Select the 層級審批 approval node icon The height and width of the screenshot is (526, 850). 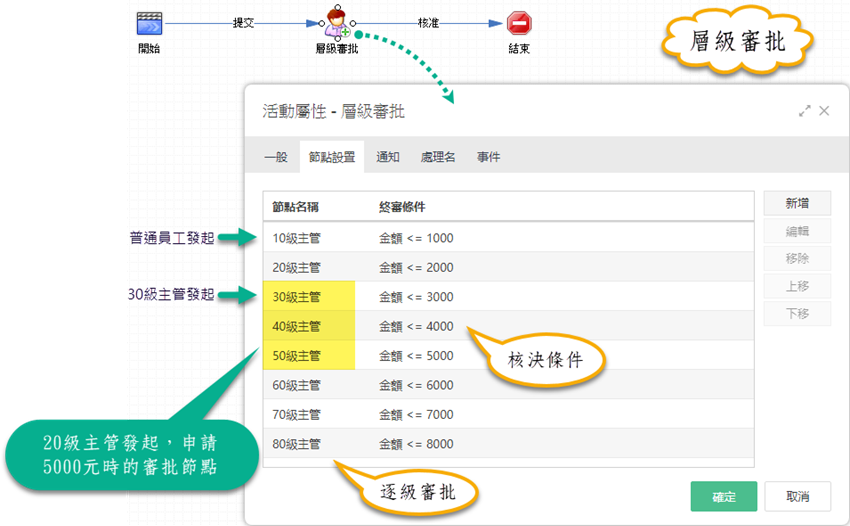pos(337,23)
